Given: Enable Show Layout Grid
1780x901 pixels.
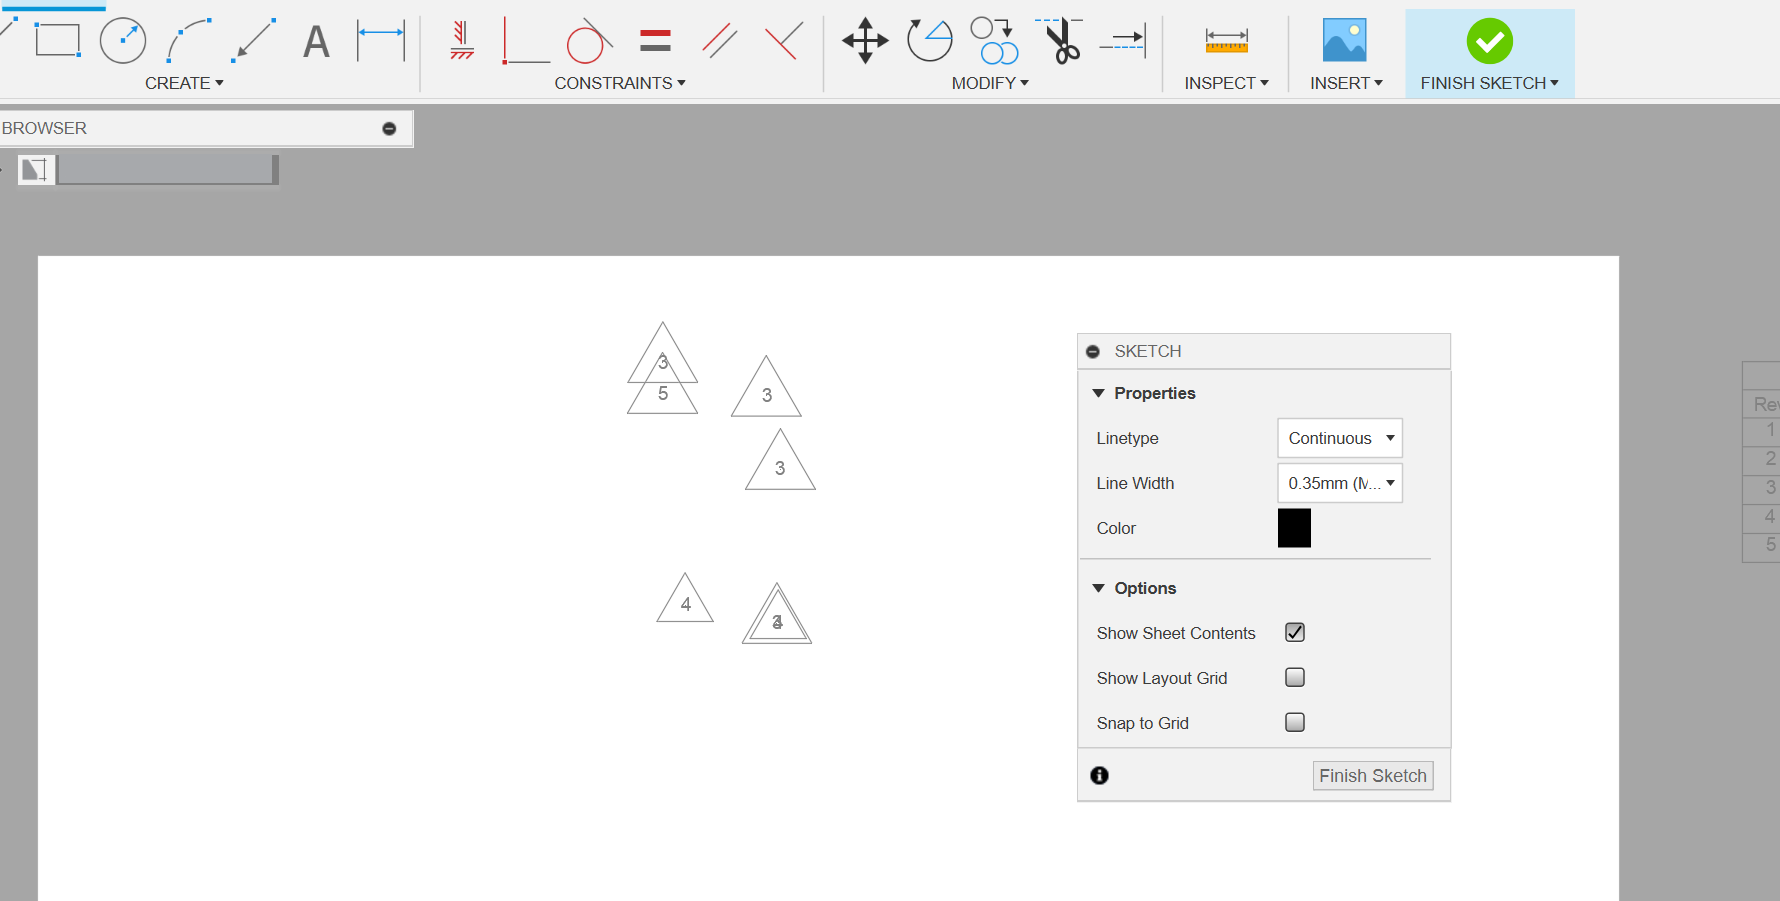Looking at the screenshot, I should [1294, 677].
